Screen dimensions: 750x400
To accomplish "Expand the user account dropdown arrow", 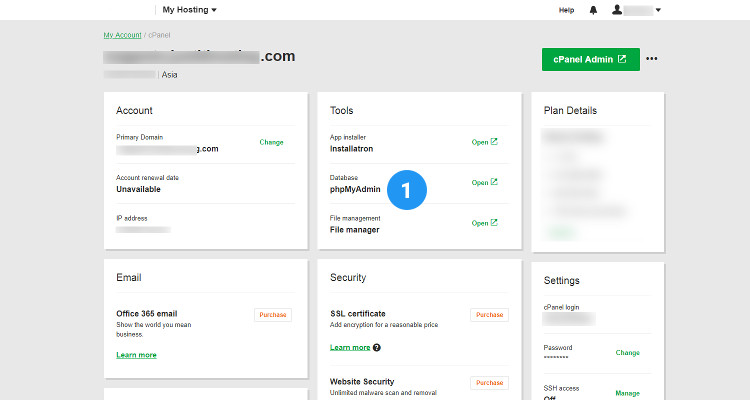I will (x=658, y=10).
